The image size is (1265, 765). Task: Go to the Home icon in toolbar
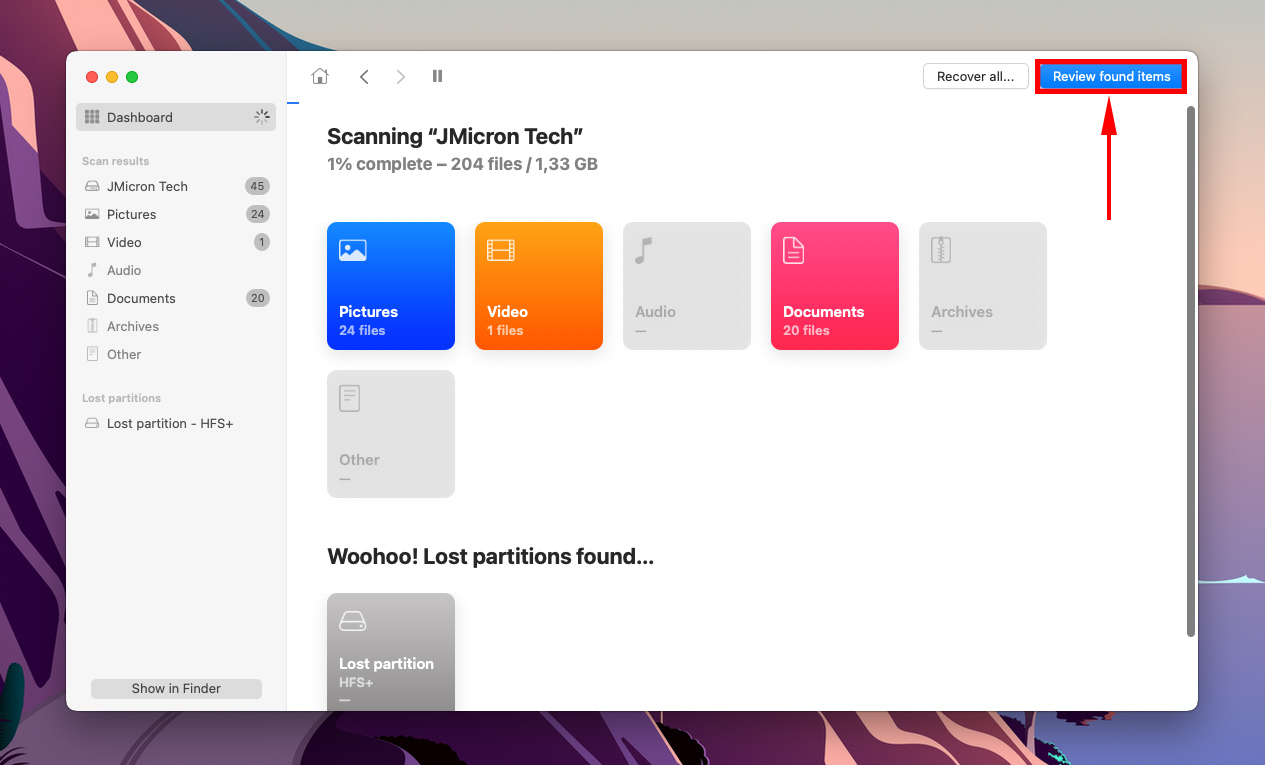coord(320,76)
